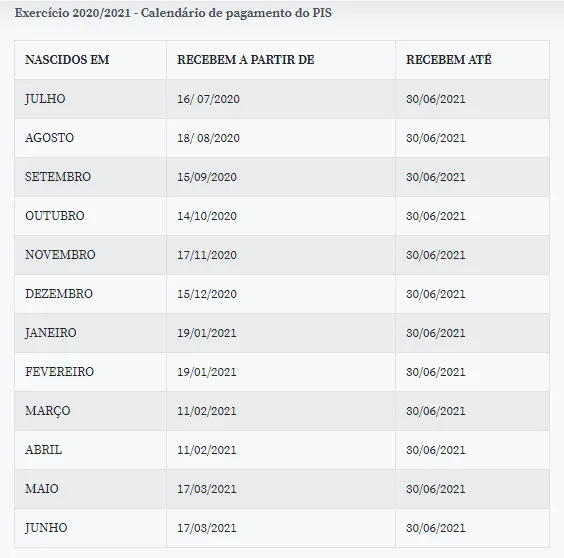Click date 15/12/2020 in DEZEMBRO row
564x558 pixels.
pos(207,294)
